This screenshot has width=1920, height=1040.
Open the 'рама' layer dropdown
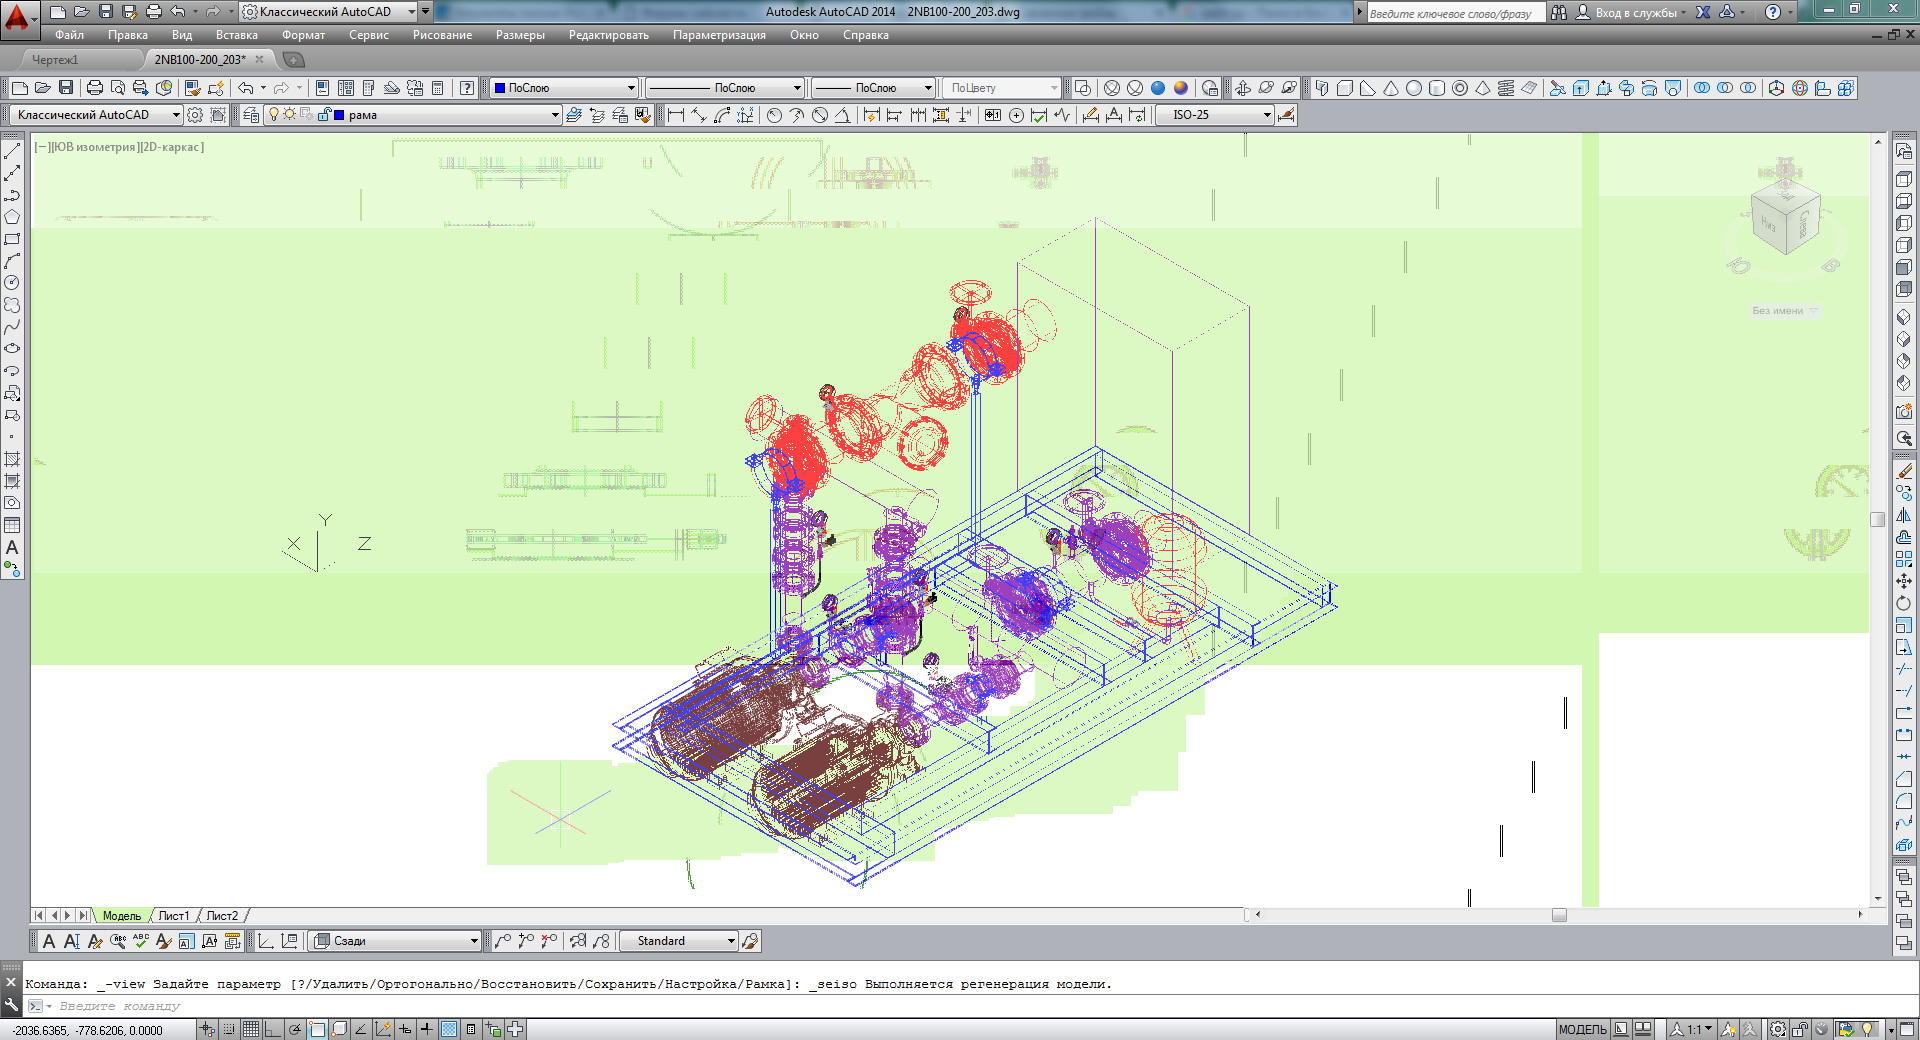tap(413, 115)
